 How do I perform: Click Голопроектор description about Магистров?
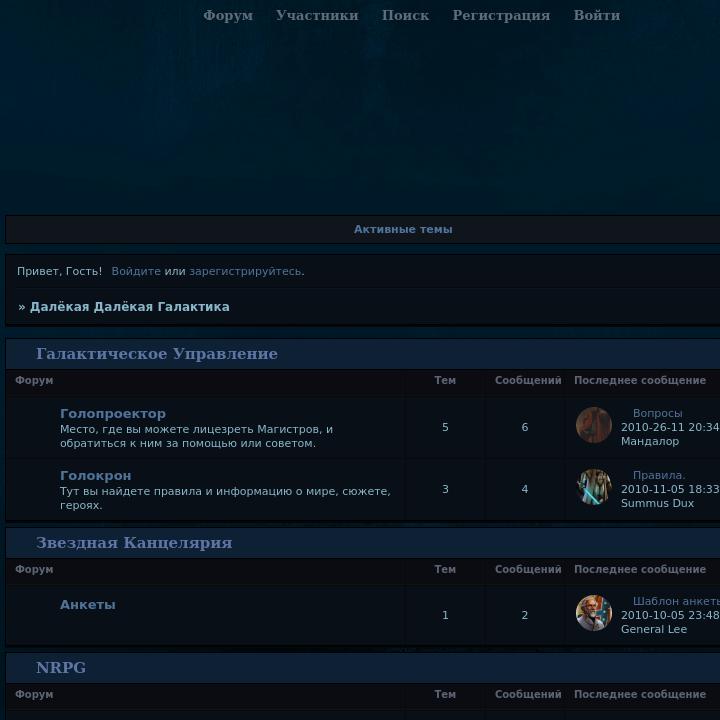pyautogui.click(x=197, y=436)
